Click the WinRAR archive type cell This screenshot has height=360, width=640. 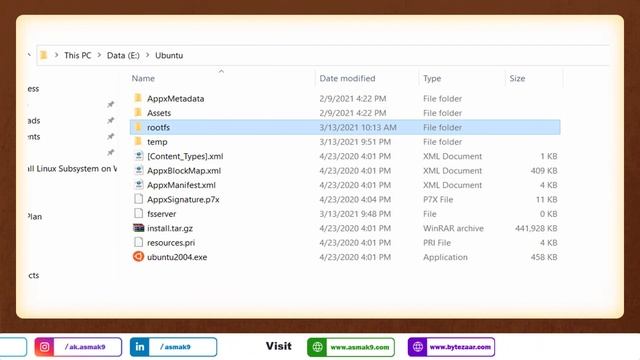(453, 228)
